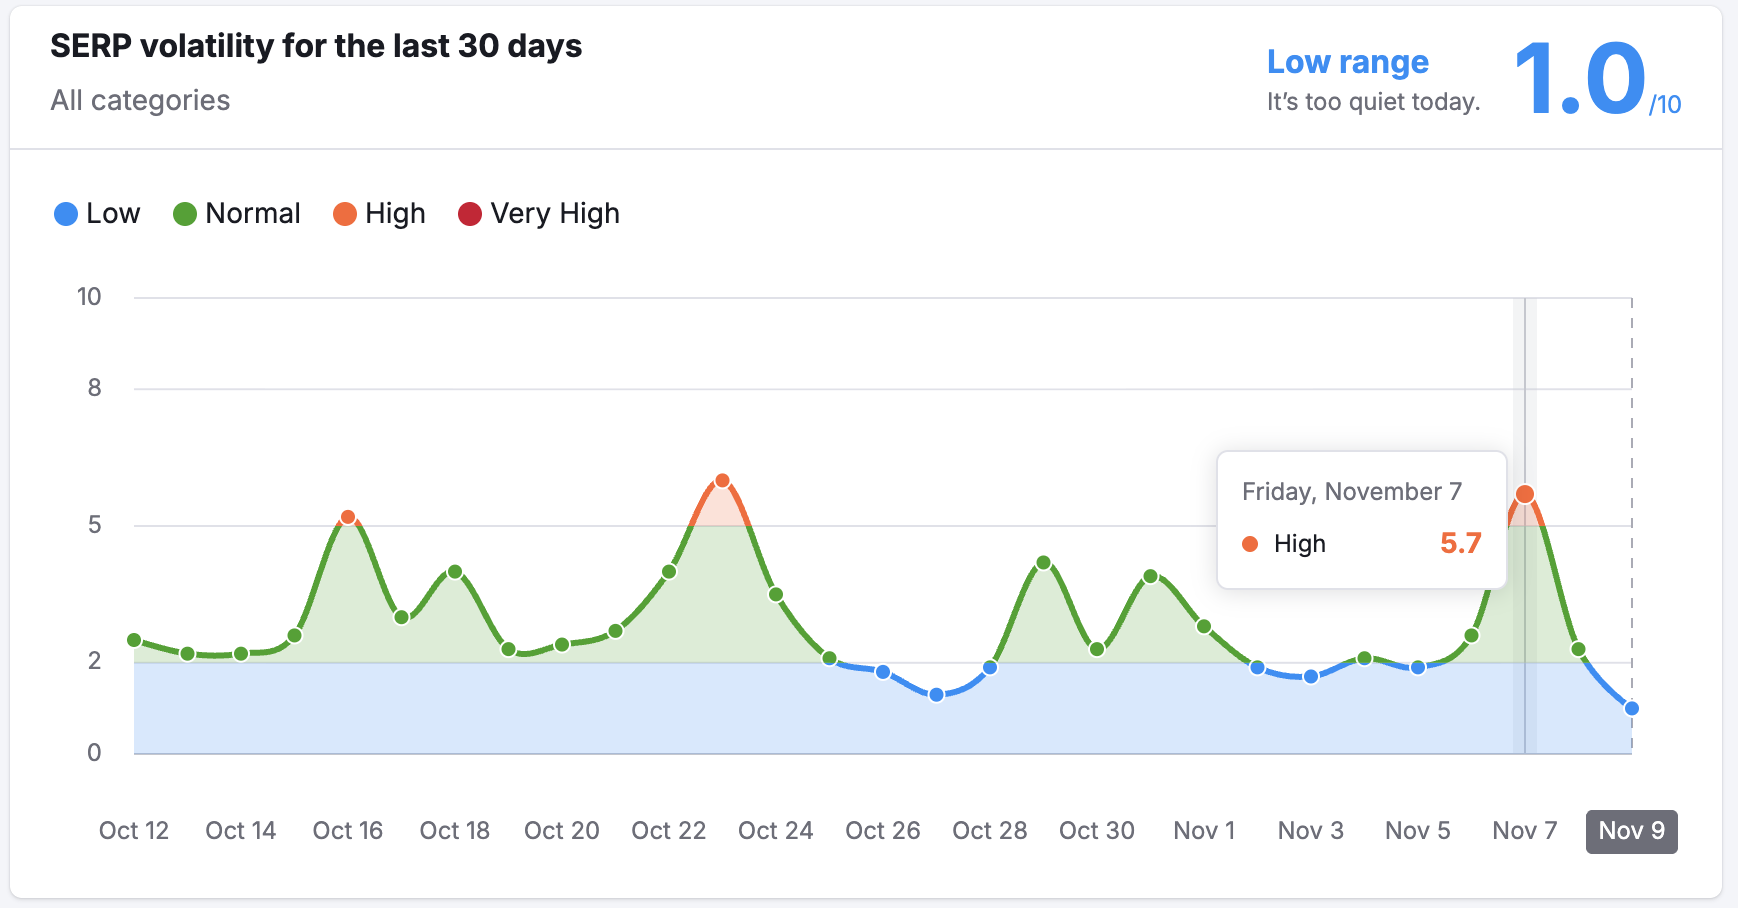Toggle the orange High legend indicator
Image resolution: width=1738 pixels, height=908 pixels.
[x=345, y=213]
